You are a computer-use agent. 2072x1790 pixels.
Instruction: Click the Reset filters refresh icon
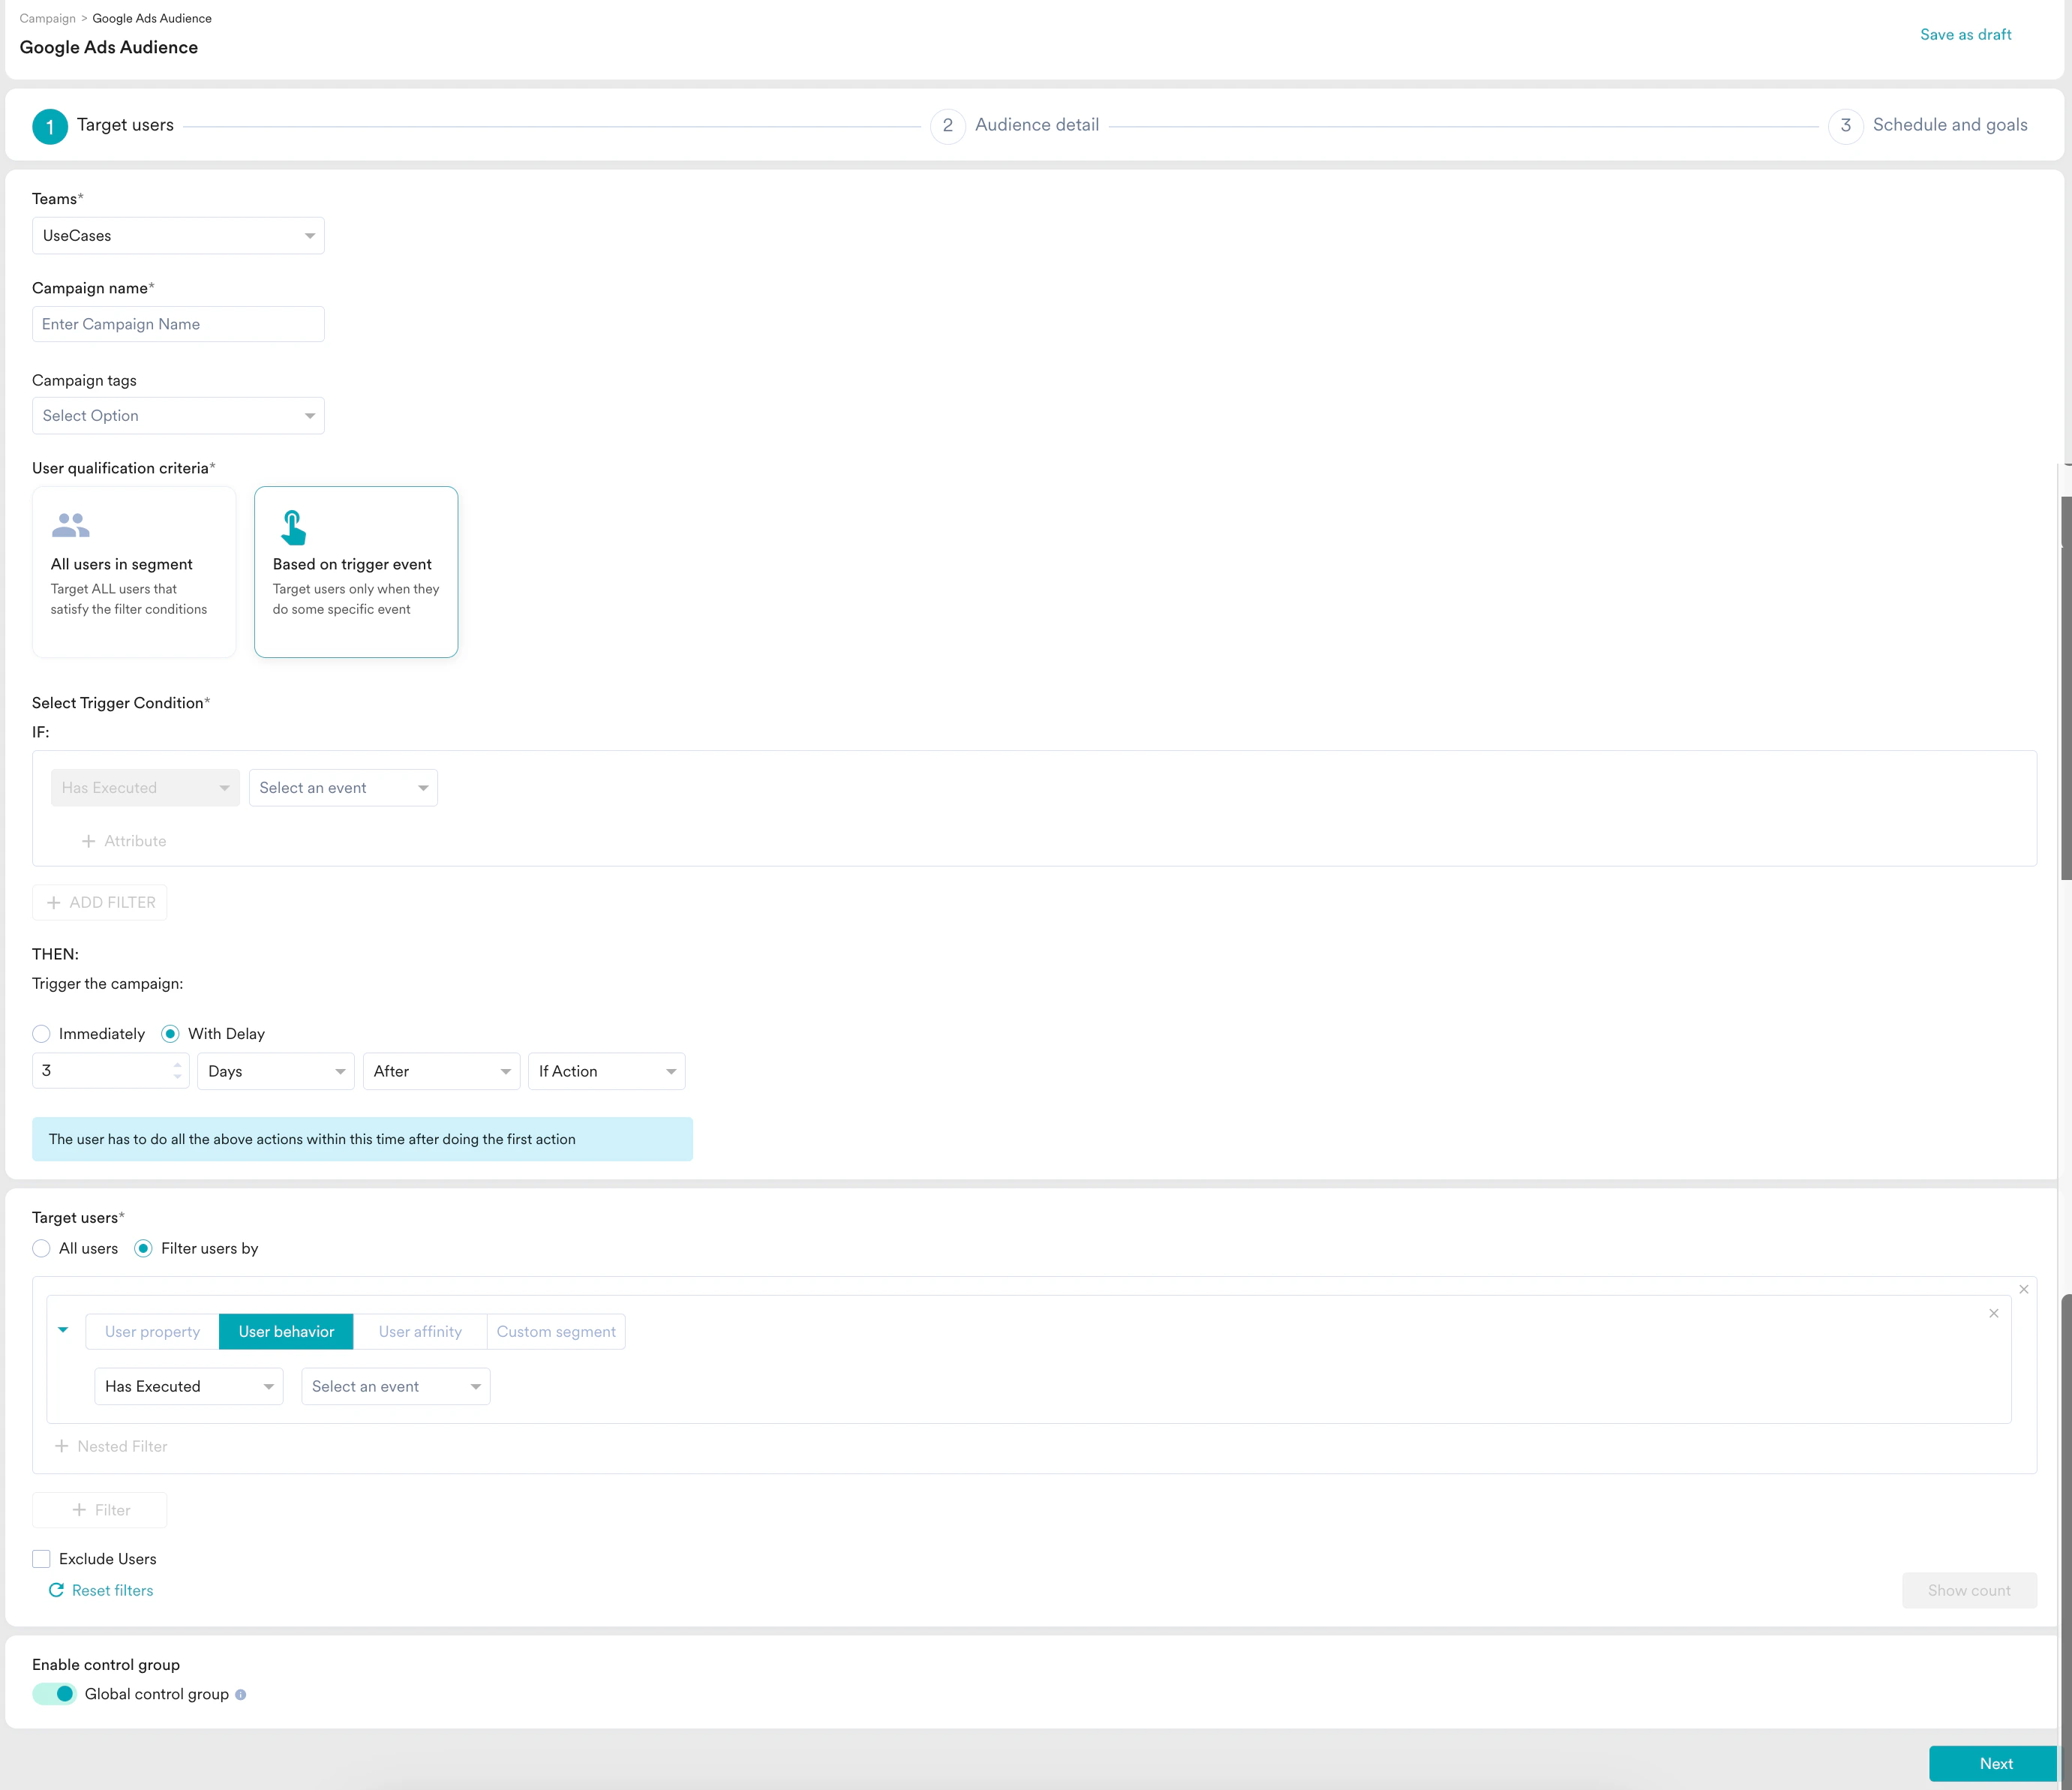click(56, 1590)
